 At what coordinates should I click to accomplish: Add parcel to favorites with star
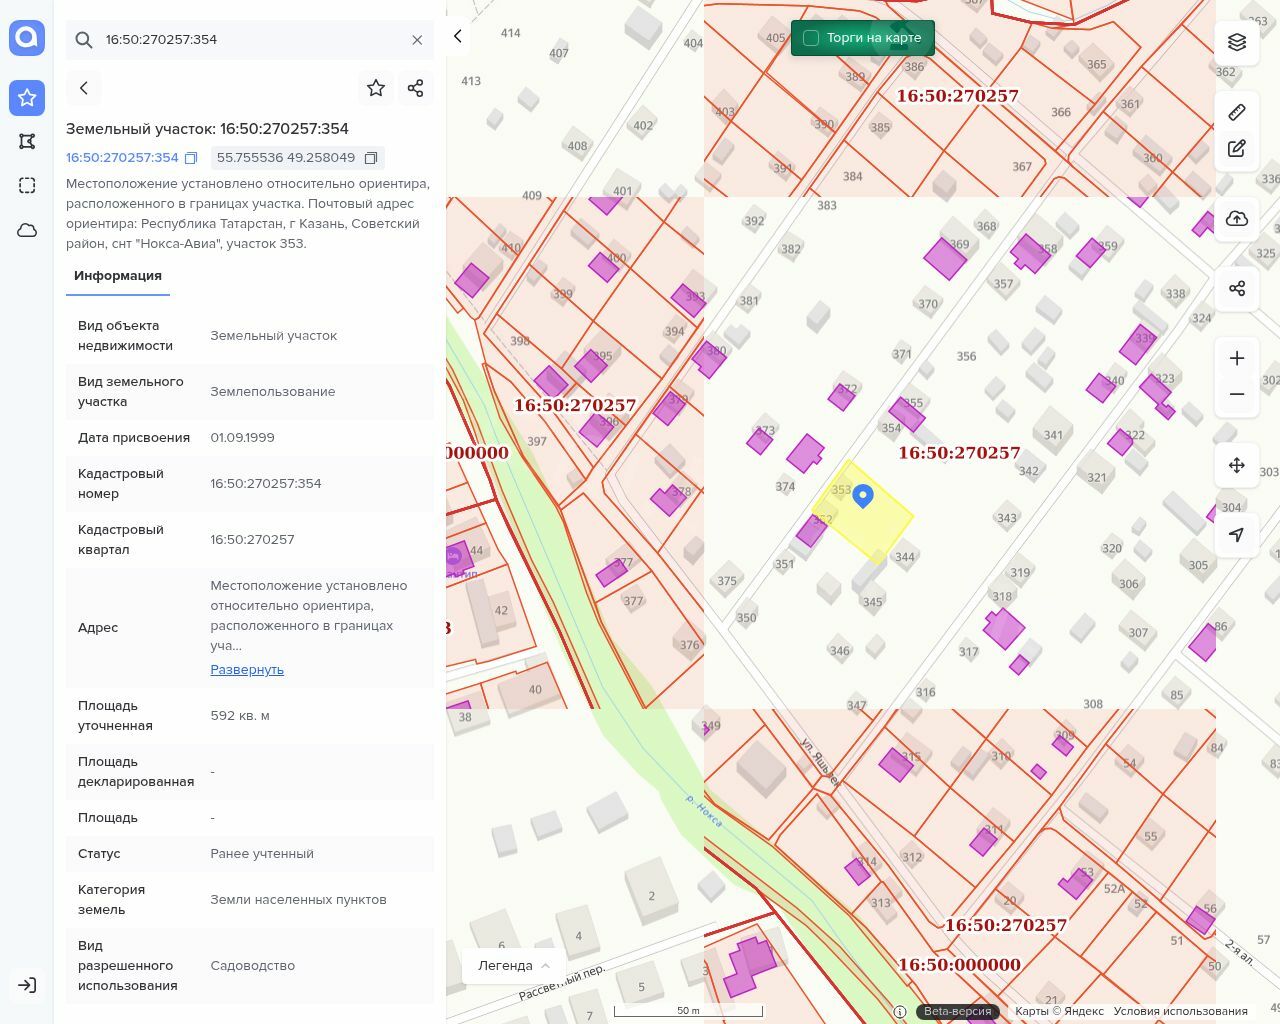[376, 88]
